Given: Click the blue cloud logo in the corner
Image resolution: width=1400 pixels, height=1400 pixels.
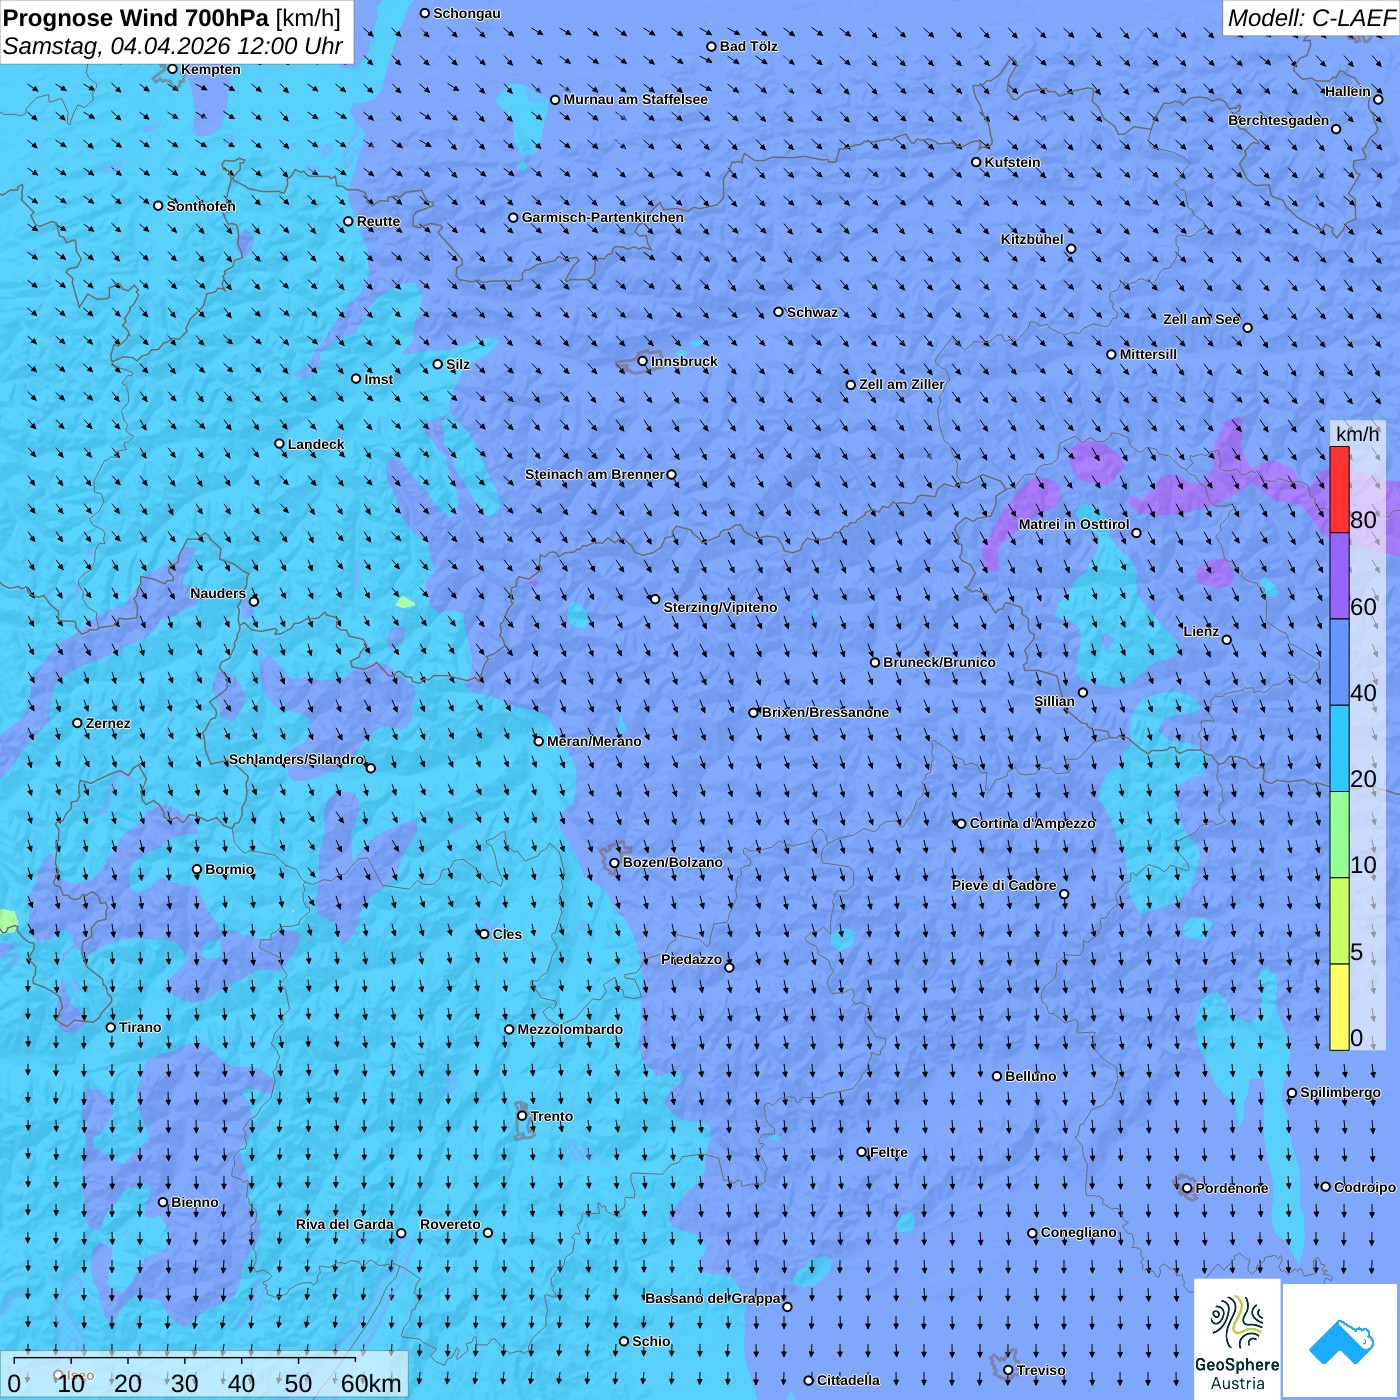Looking at the screenshot, I should point(1341,1341).
